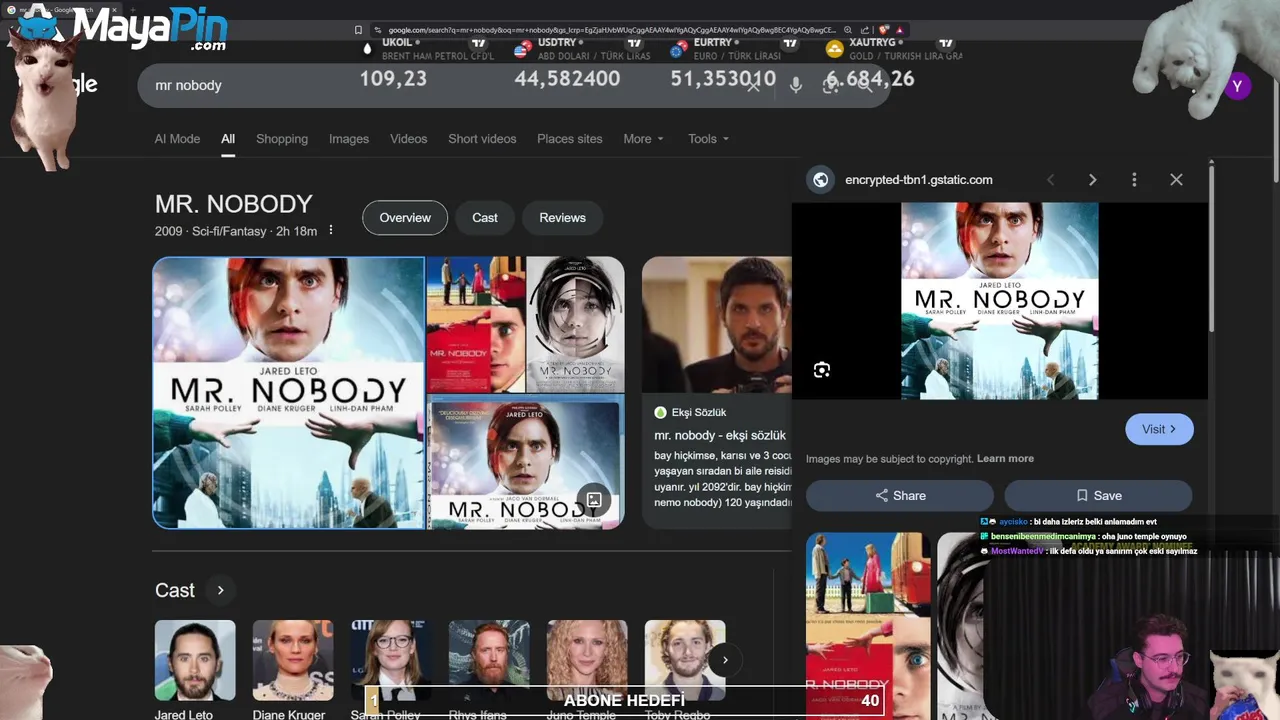This screenshot has width=1280, height=720.
Task: Switch to Videos tab
Action: pyautogui.click(x=408, y=139)
